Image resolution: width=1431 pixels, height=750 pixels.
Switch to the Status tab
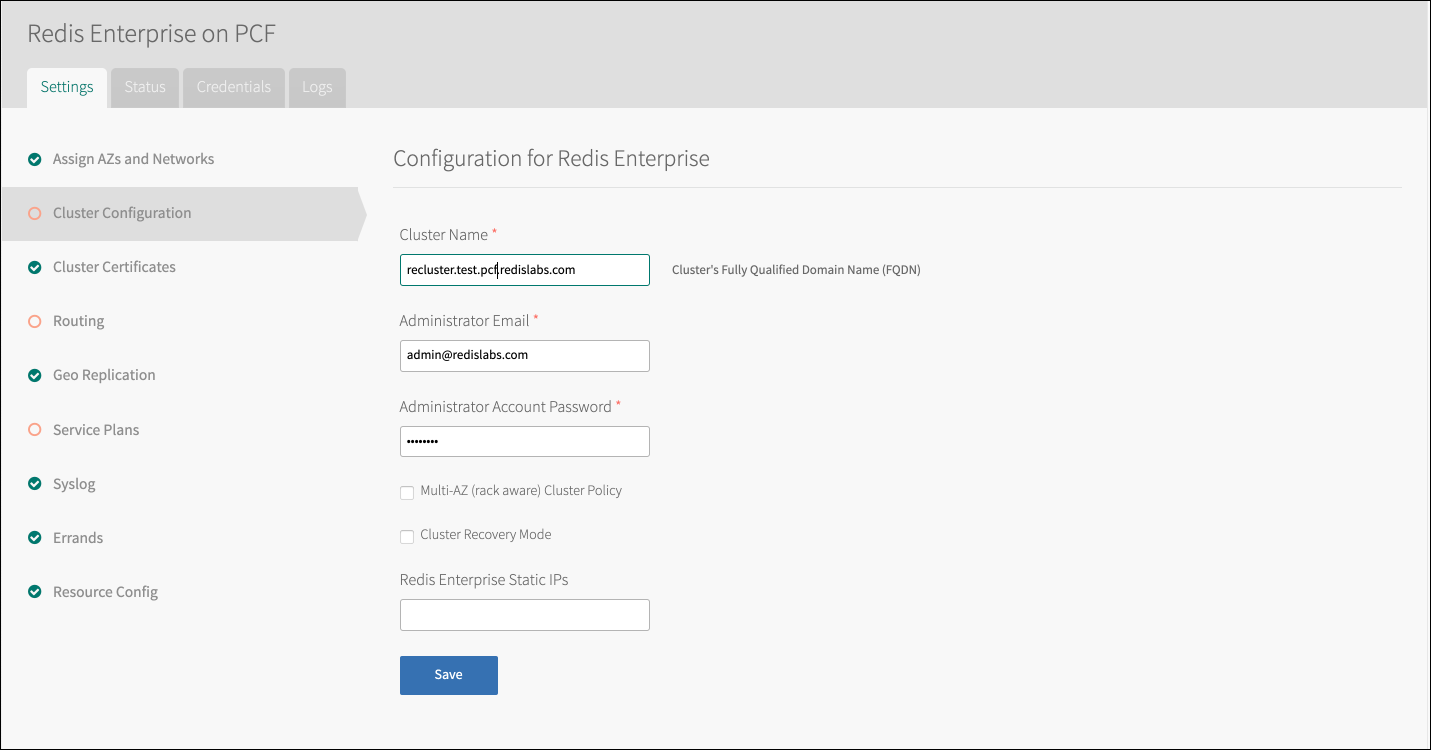click(x=145, y=87)
